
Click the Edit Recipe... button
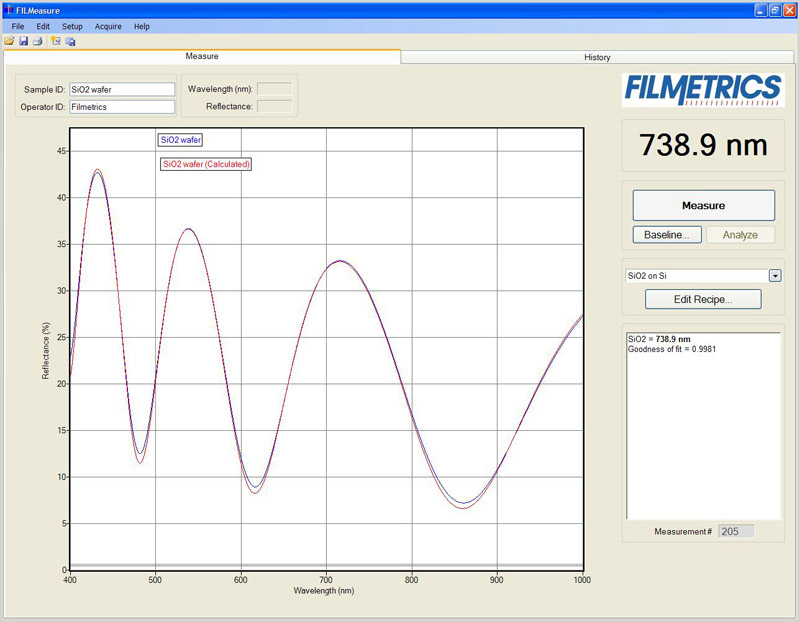point(702,299)
